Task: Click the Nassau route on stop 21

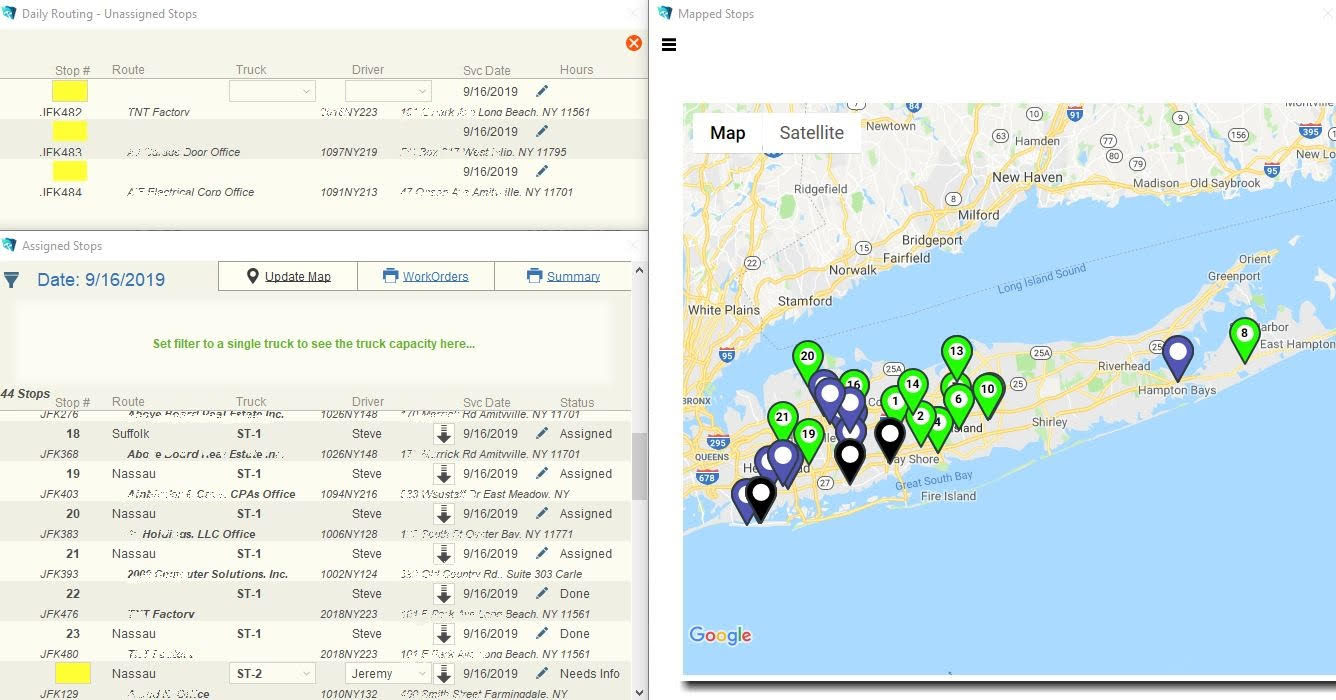Action: 134,554
